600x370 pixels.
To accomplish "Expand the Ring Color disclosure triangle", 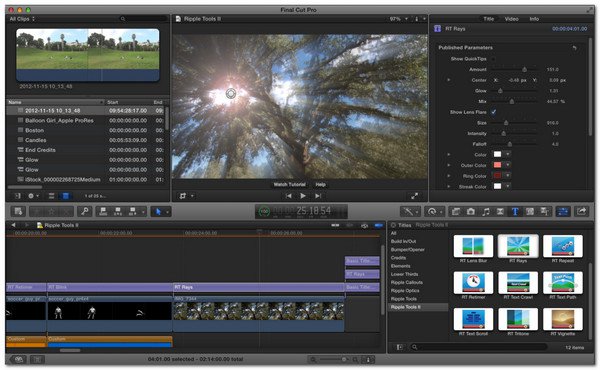I will [x=449, y=176].
